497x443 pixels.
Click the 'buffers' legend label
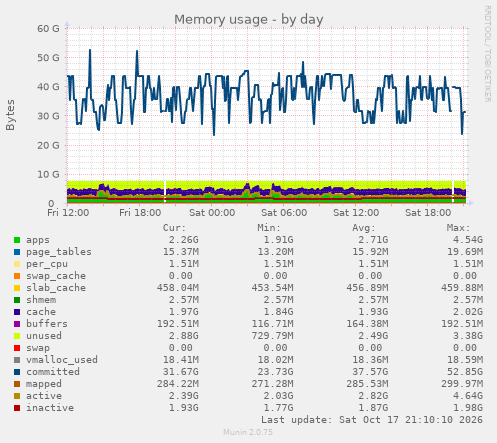click(47, 324)
